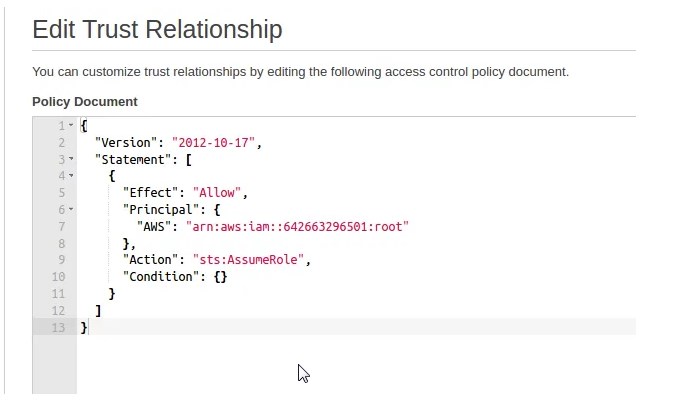Collapse the Principal block at line 6
The image size is (694, 408).
(71, 210)
